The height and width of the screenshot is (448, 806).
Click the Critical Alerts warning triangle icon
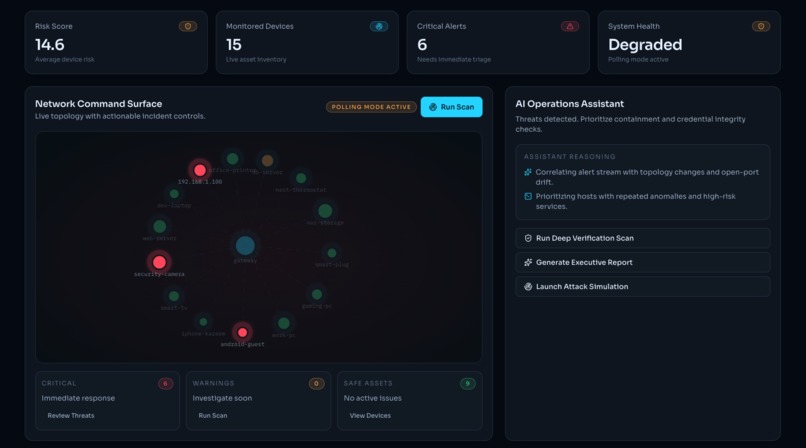click(x=570, y=26)
